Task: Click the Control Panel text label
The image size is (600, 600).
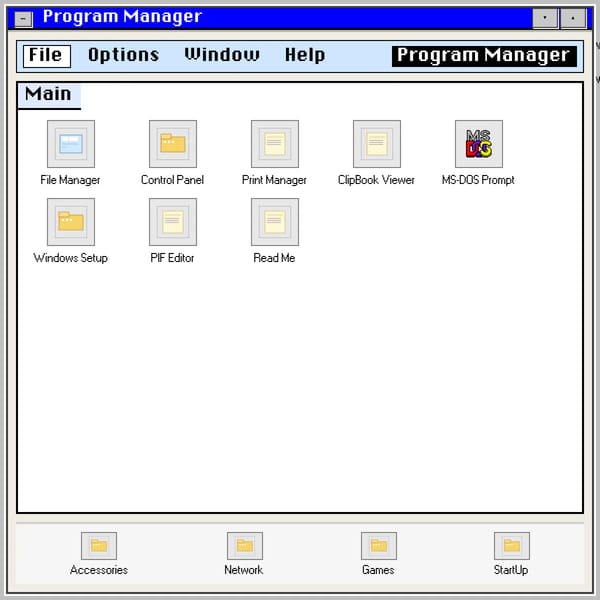Action: point(173,180)
